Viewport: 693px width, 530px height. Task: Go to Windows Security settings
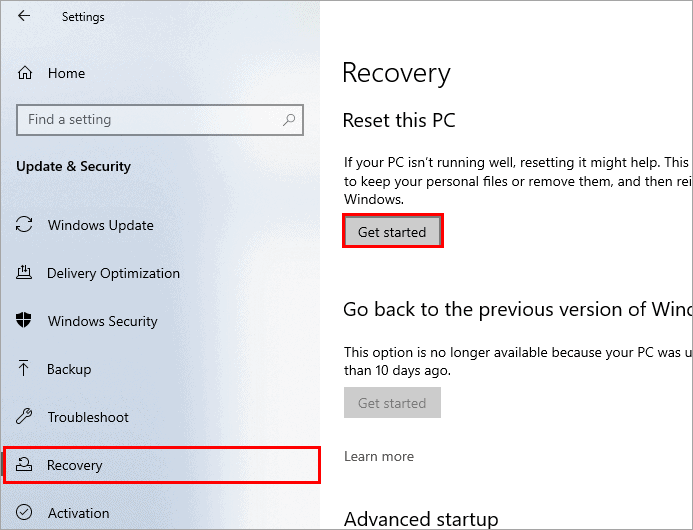click(102, 322)
